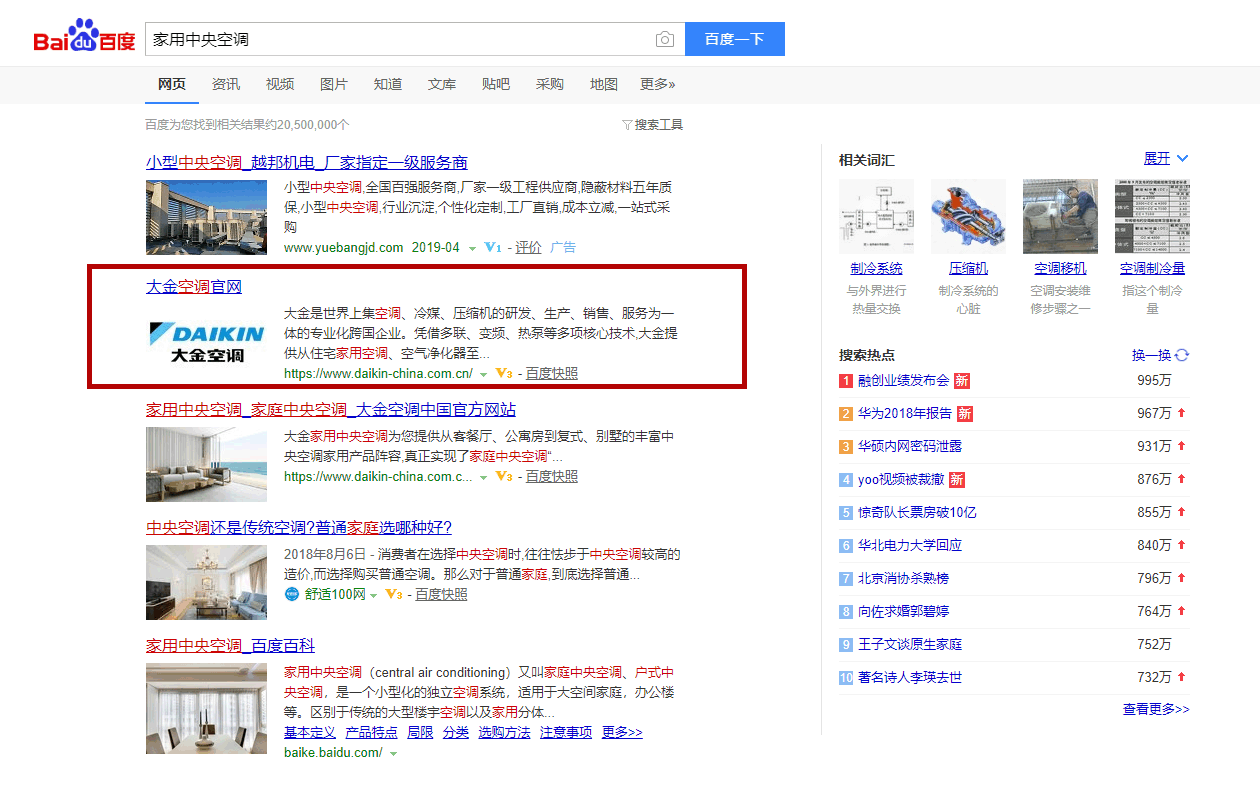Open camera image search icon
Screen dimensions: 1260x794
tap(664, 39)
